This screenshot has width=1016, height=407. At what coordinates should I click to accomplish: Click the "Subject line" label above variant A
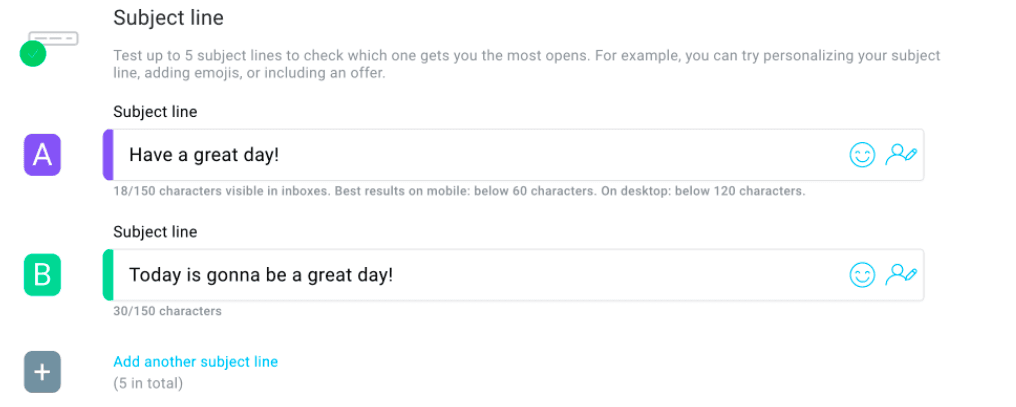tap(155, 112)
